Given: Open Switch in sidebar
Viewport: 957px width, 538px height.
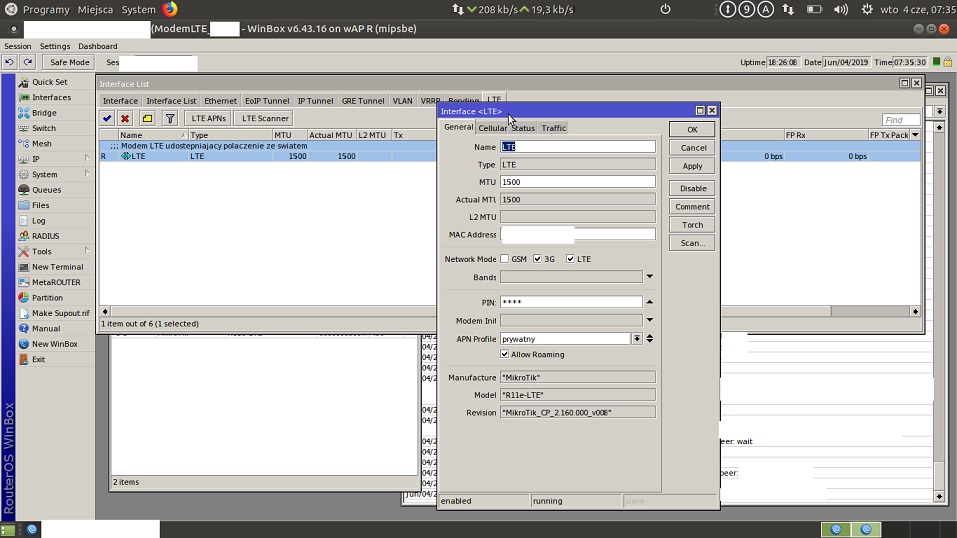Looking at the screenshot, I should (43, 128).
